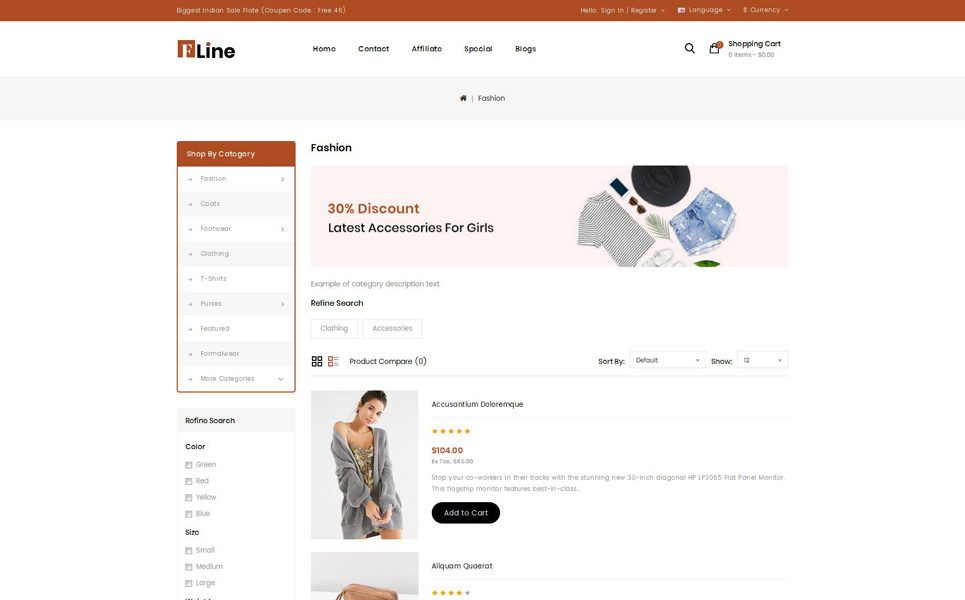The image size is (965, 600).
Task: Add Accusantium Doloremque to cart
Action: (x=466, y=513)
